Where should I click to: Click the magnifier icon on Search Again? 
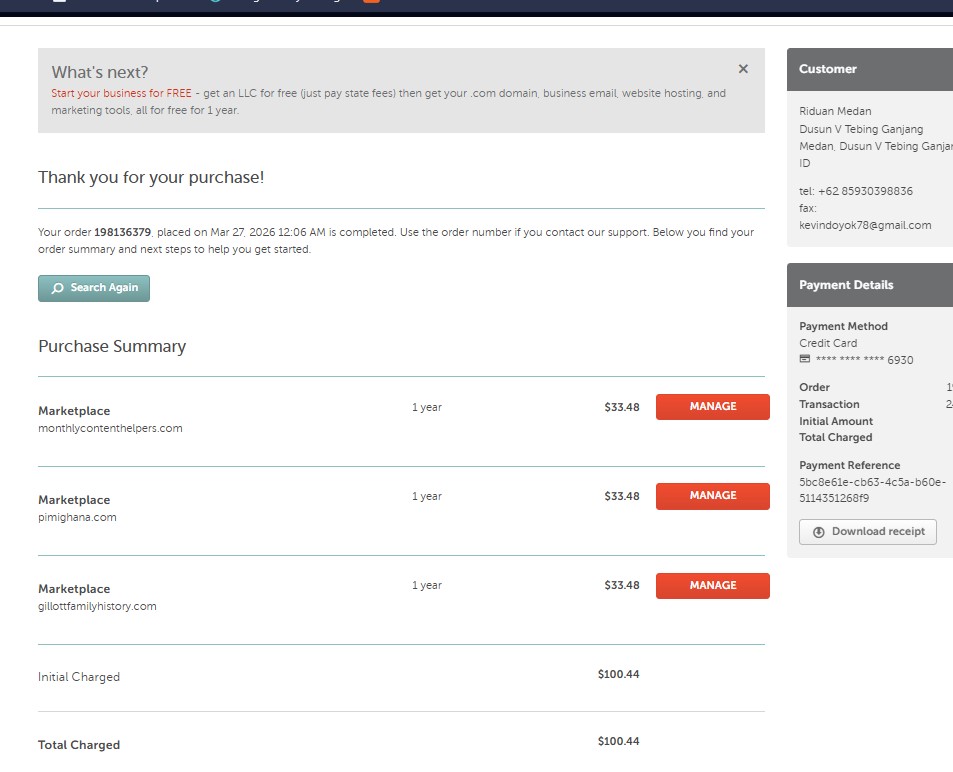(x=58, y=288)
